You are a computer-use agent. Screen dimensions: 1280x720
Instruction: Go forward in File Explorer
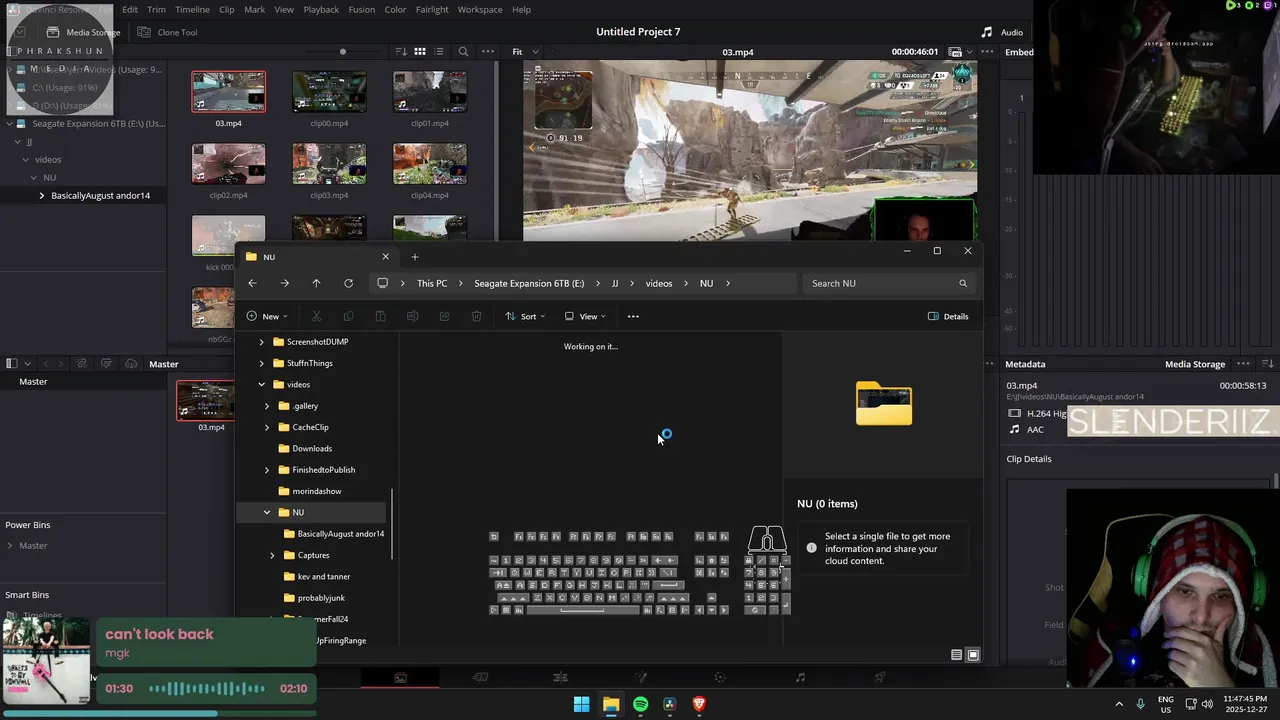pyautogui.click(x=284, y=283)
